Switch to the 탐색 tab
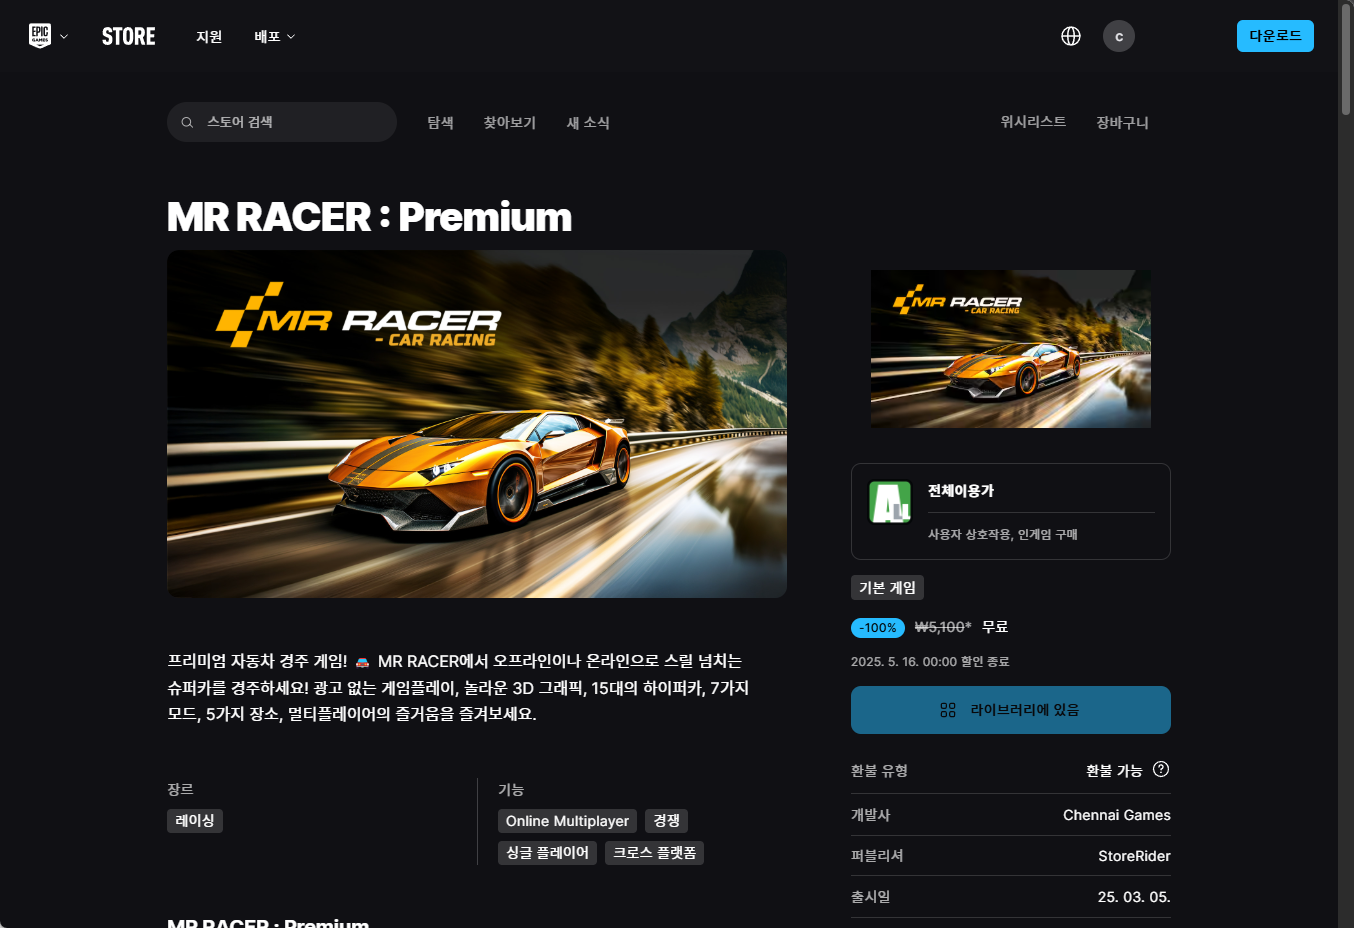The width and height of the screenshot is (1354, 928). pyautogui.click(x=441, y=122)
